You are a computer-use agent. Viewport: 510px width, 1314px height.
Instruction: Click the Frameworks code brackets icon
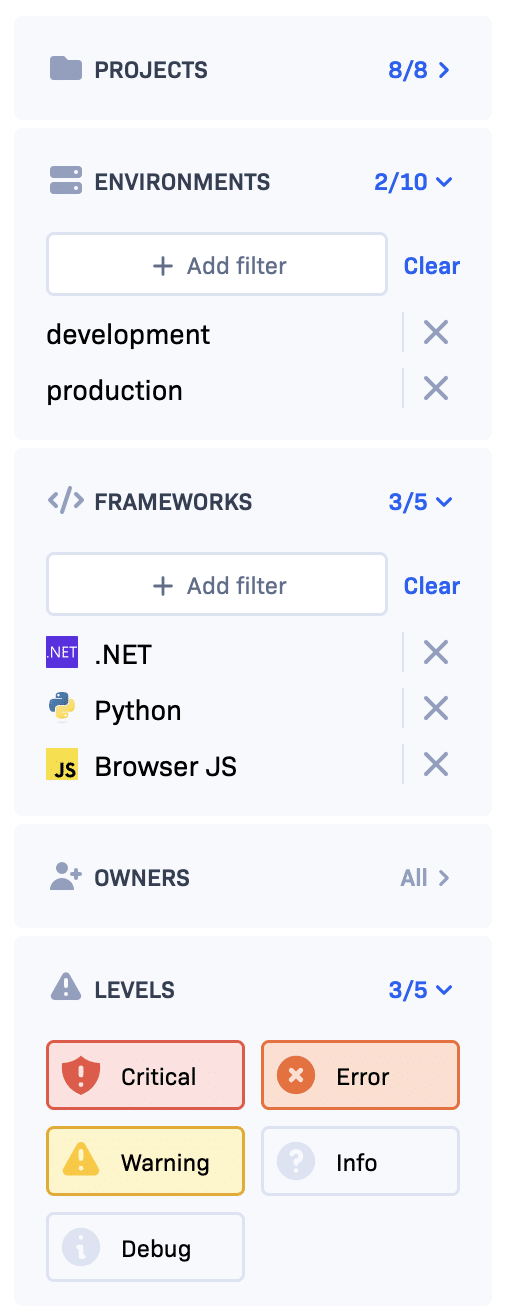pos(65,501)
